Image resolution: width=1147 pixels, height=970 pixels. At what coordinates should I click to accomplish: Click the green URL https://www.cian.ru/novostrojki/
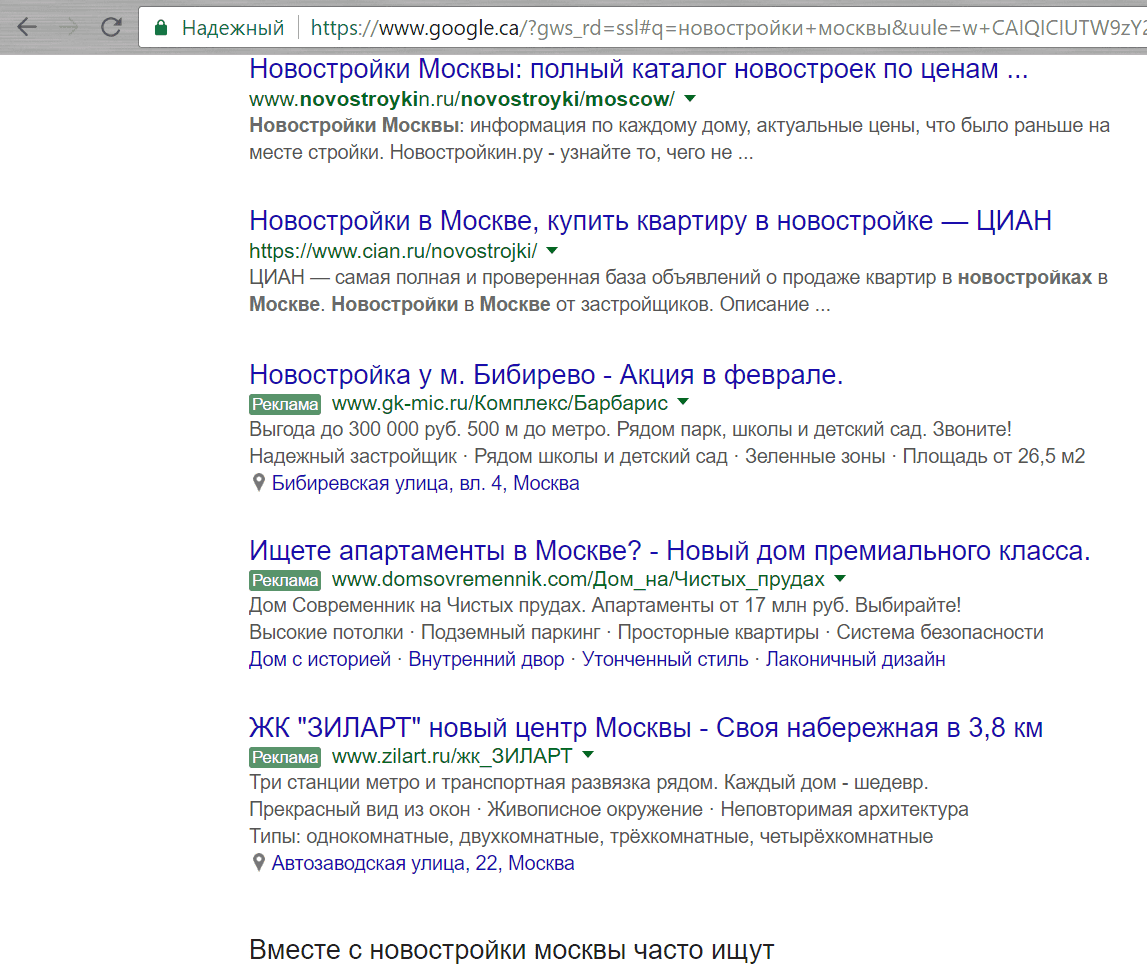pyautogui.click(x=394, y=251)
